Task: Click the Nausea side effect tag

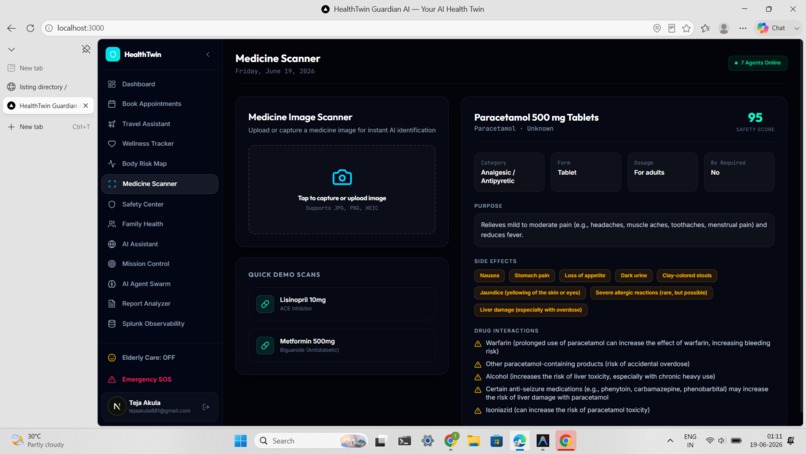Action: (x=489, y=276)
